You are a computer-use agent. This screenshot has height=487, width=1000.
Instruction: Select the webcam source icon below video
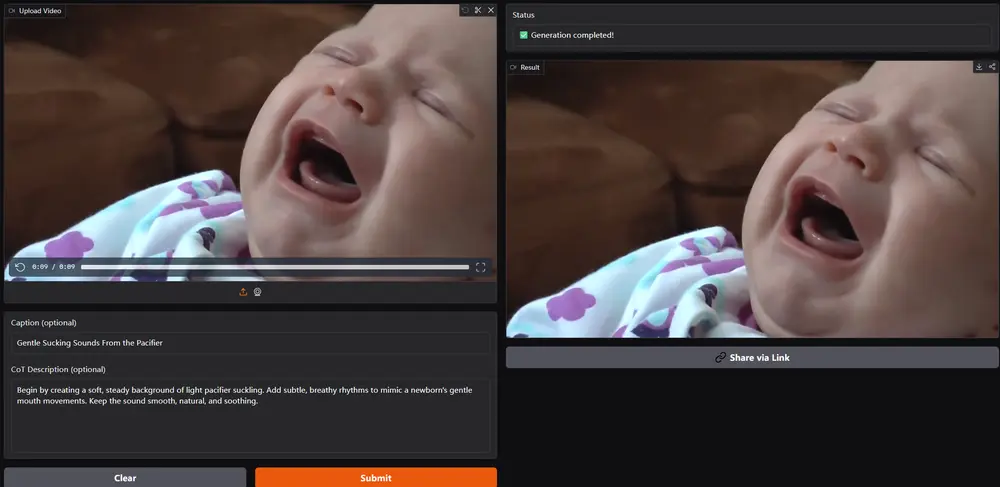257,292
